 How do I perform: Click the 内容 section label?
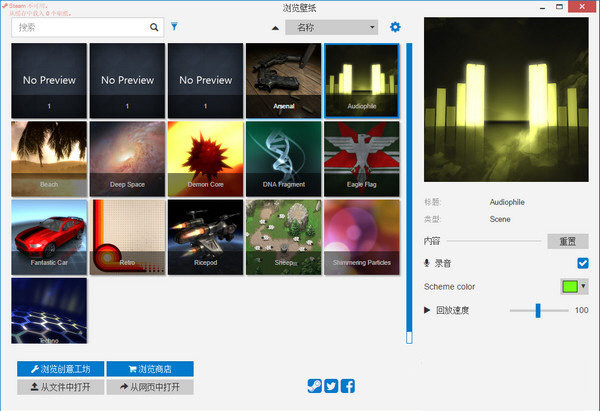coord(432,241)
